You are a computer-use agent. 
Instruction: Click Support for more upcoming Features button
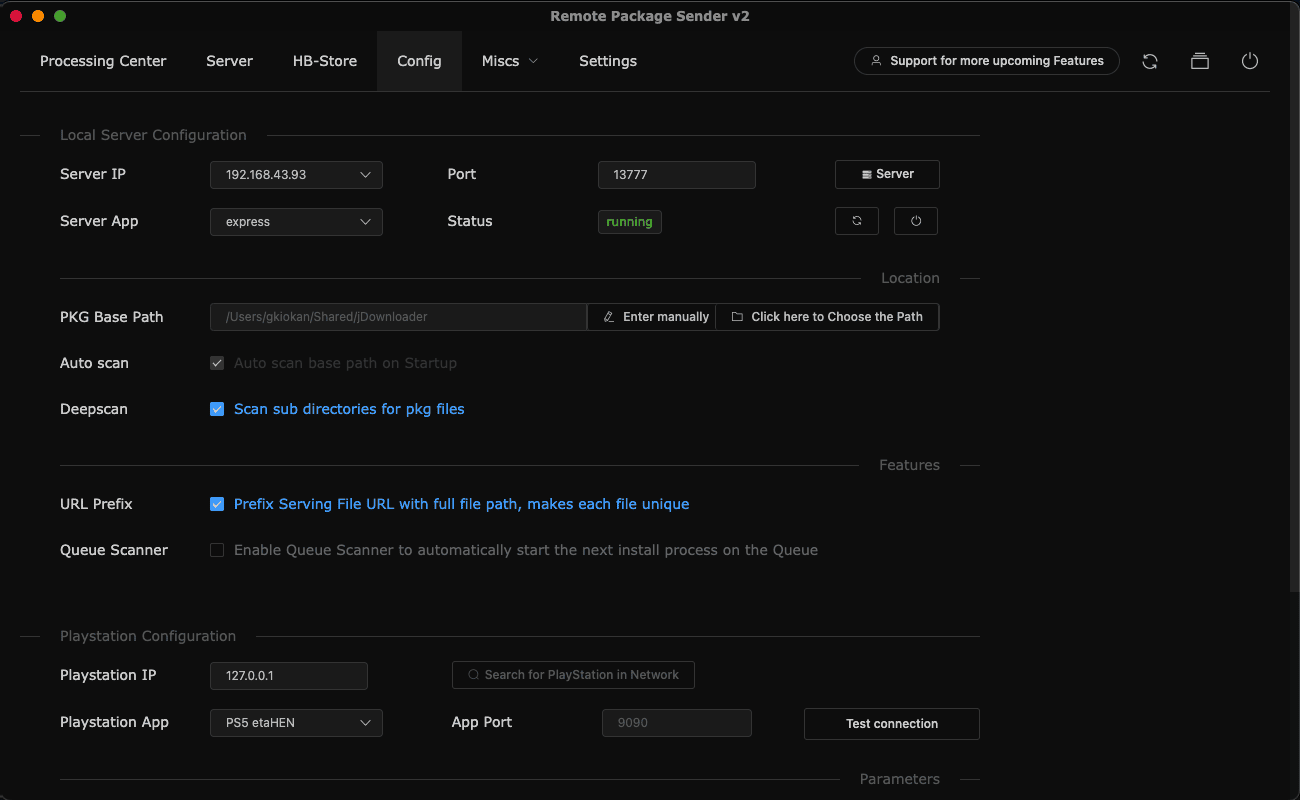(986, 61)
